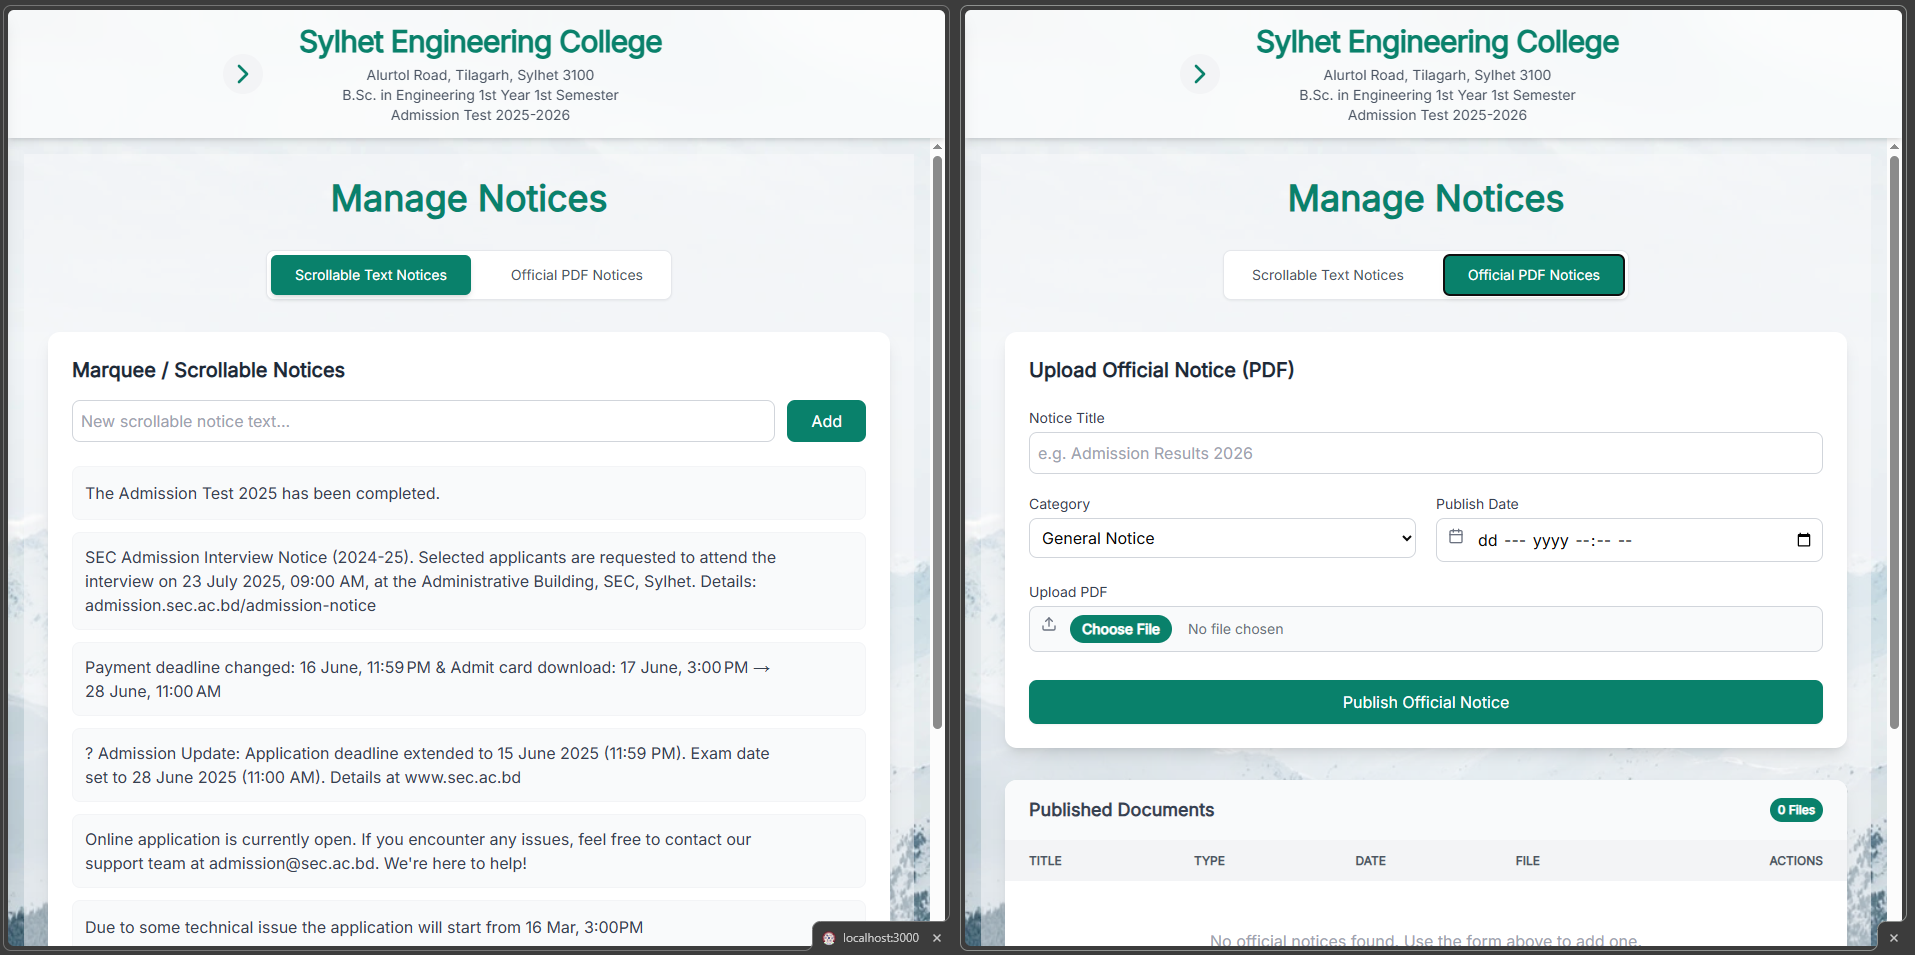Select Official PDF Notices tab in right window
The image size is (1915, 955).
[x=1534, y=275]
